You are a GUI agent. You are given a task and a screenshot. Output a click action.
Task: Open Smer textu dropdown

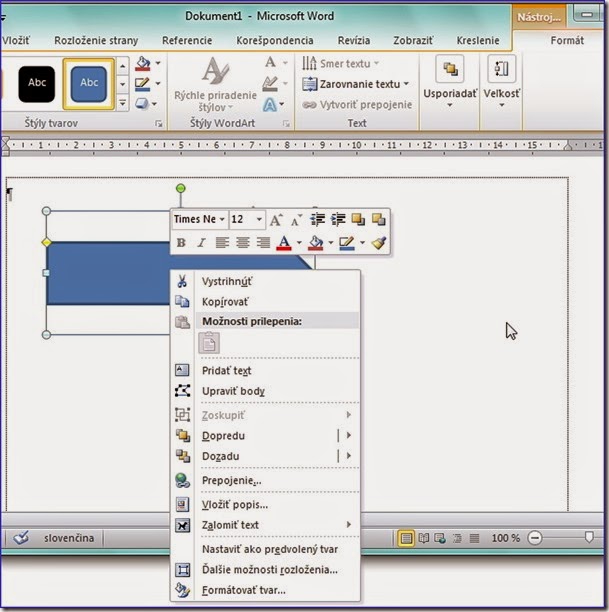point(340,63)
